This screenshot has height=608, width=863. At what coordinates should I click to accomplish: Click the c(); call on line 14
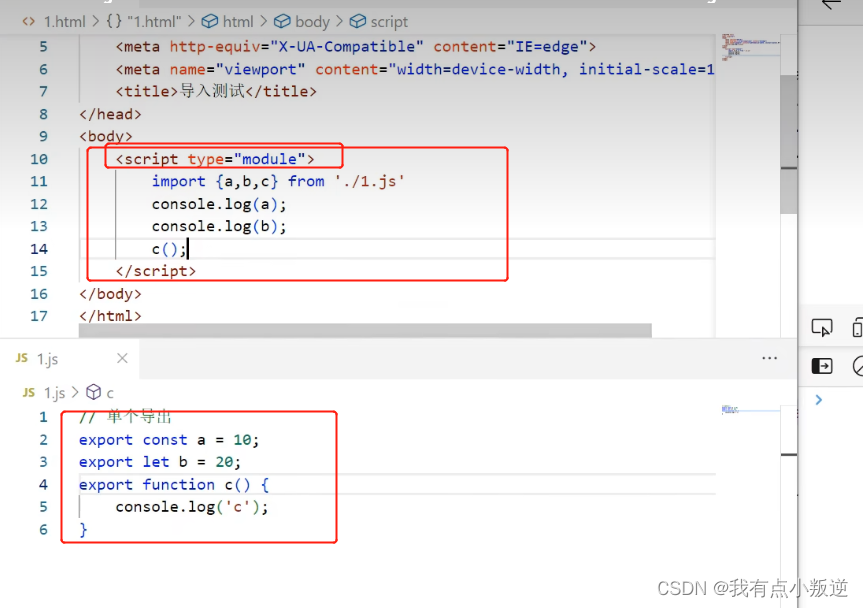coord(169,249)
